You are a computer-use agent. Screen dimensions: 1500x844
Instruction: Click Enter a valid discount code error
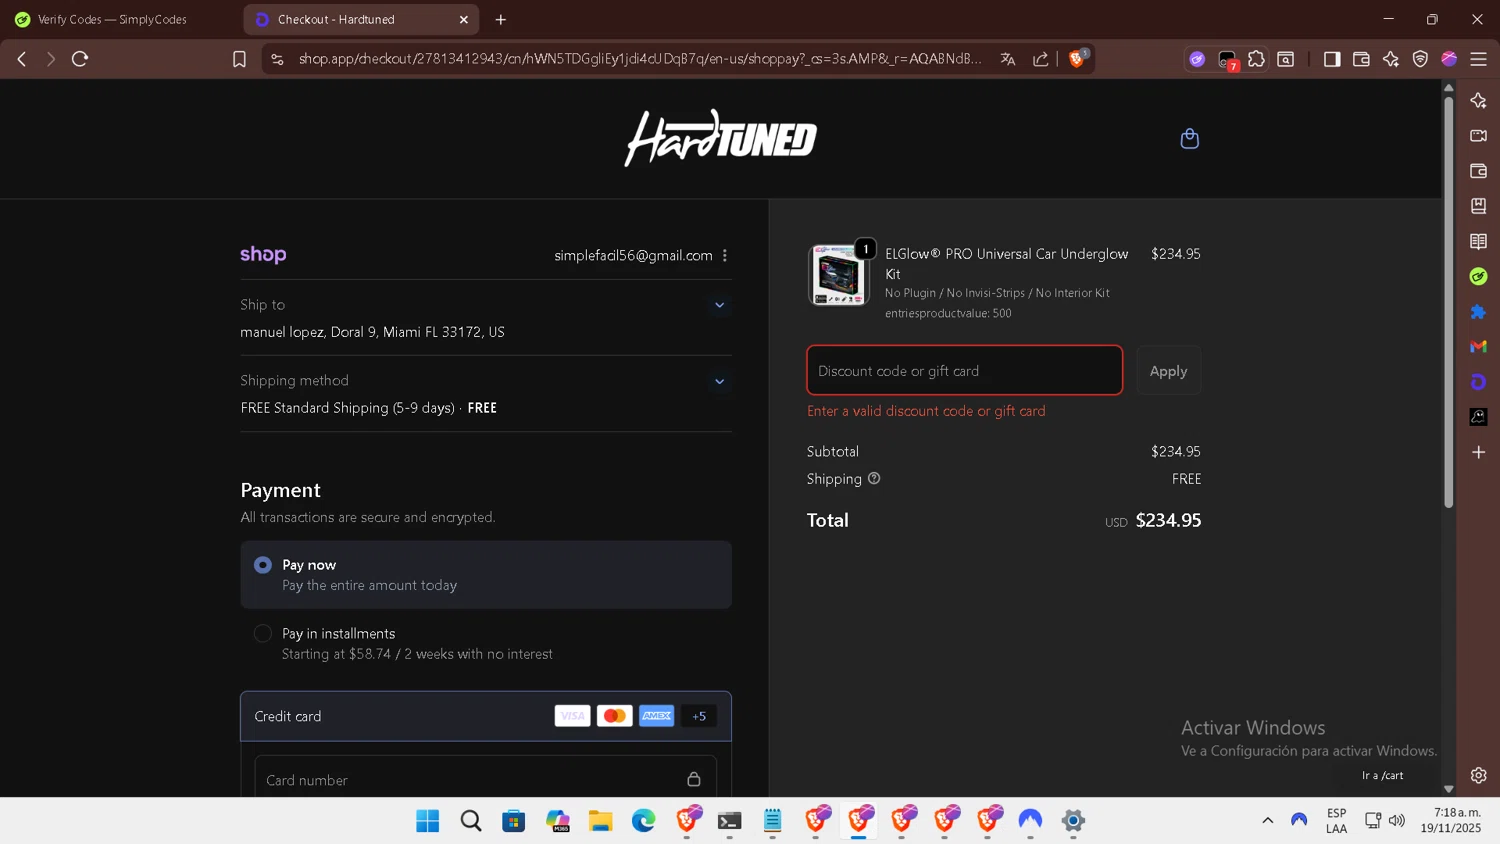pos(926,411)
